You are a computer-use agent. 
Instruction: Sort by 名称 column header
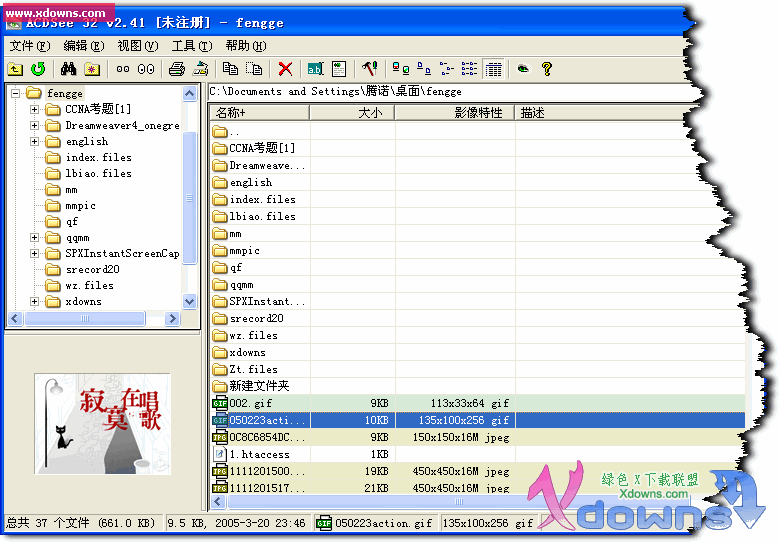point(259,113)
